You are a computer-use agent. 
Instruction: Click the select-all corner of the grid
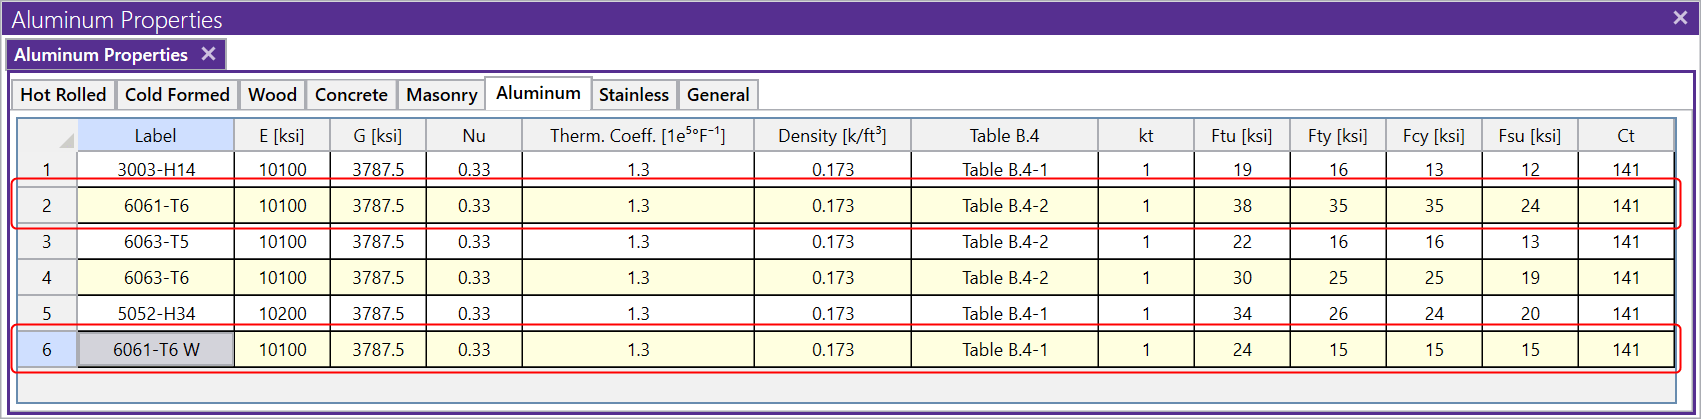point(47,136)
